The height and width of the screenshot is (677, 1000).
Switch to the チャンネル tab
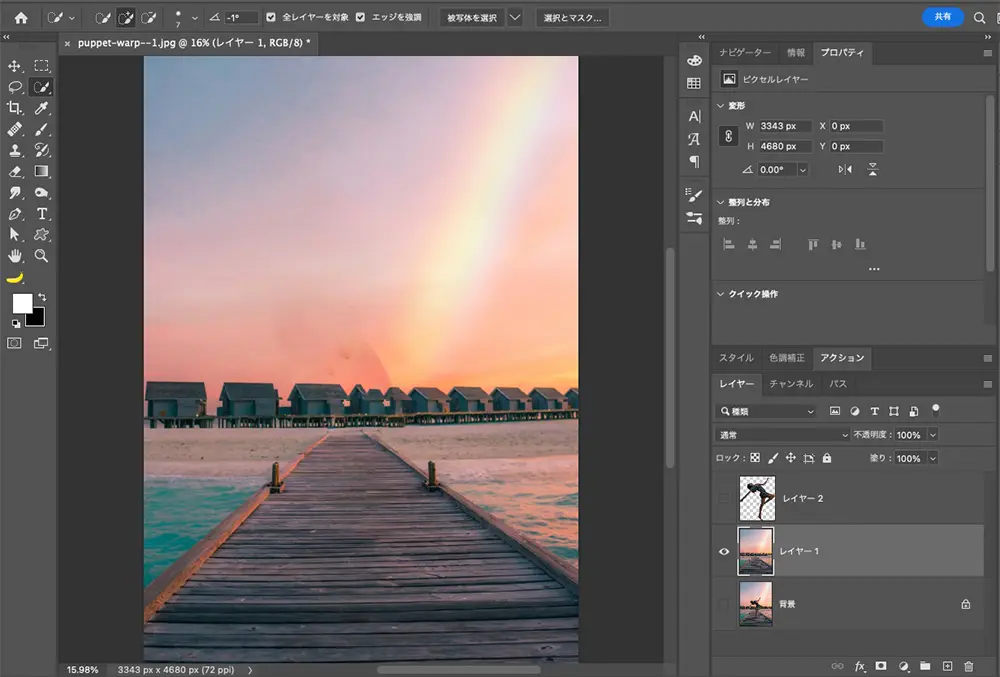coord(791,384)
